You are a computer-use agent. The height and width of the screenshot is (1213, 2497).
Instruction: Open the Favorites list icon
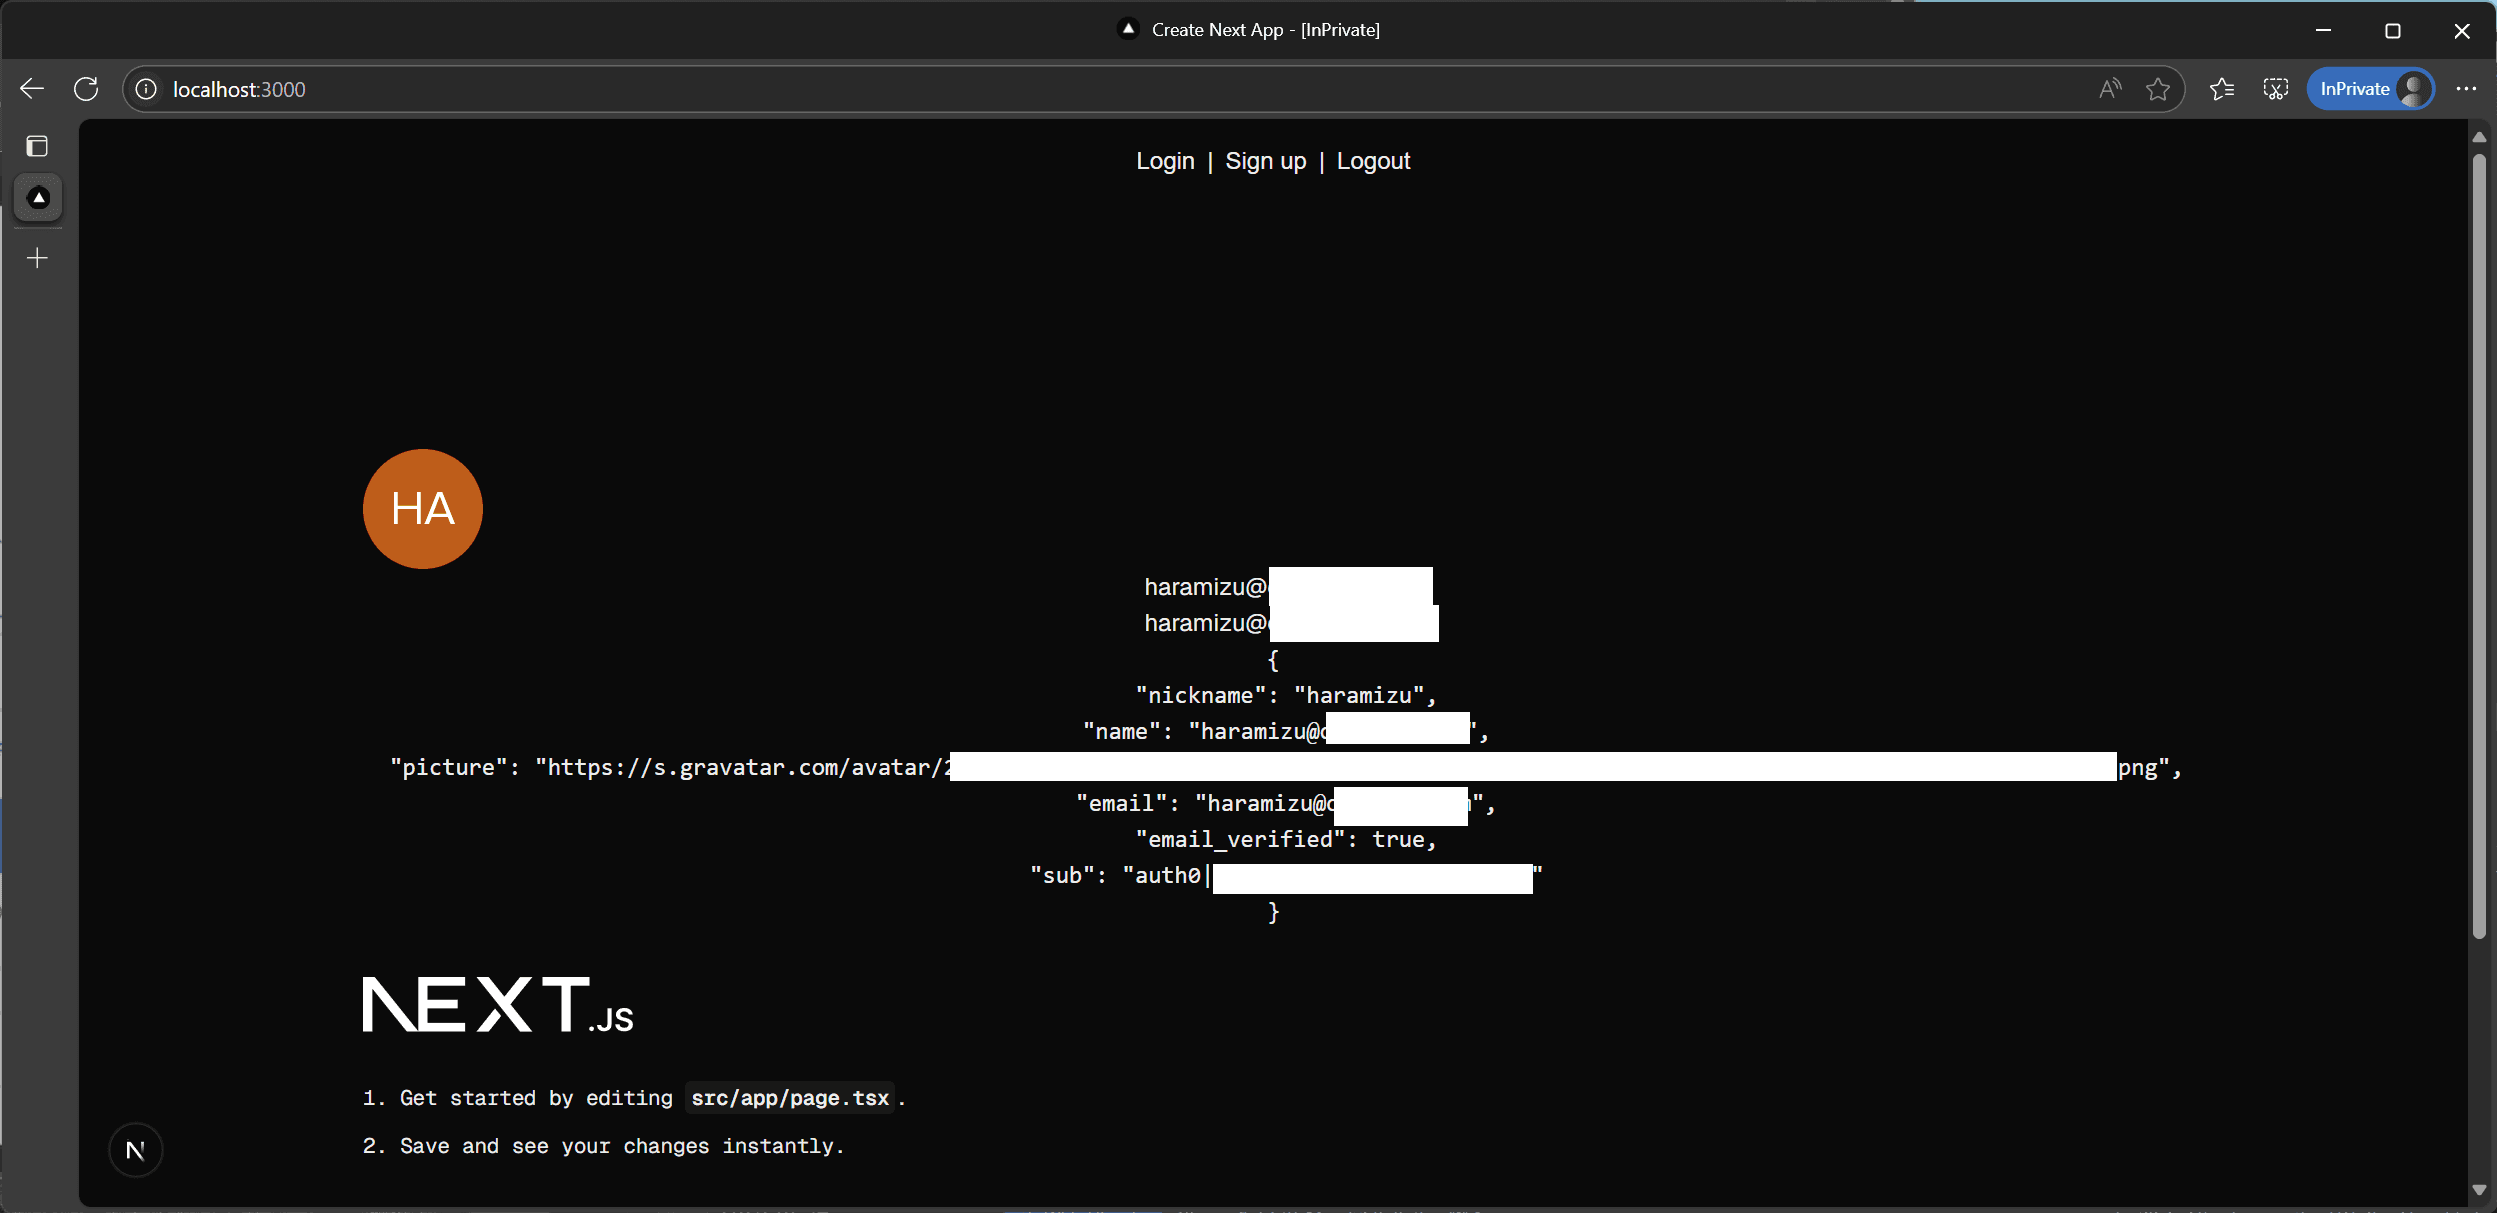coord(2222,89)
